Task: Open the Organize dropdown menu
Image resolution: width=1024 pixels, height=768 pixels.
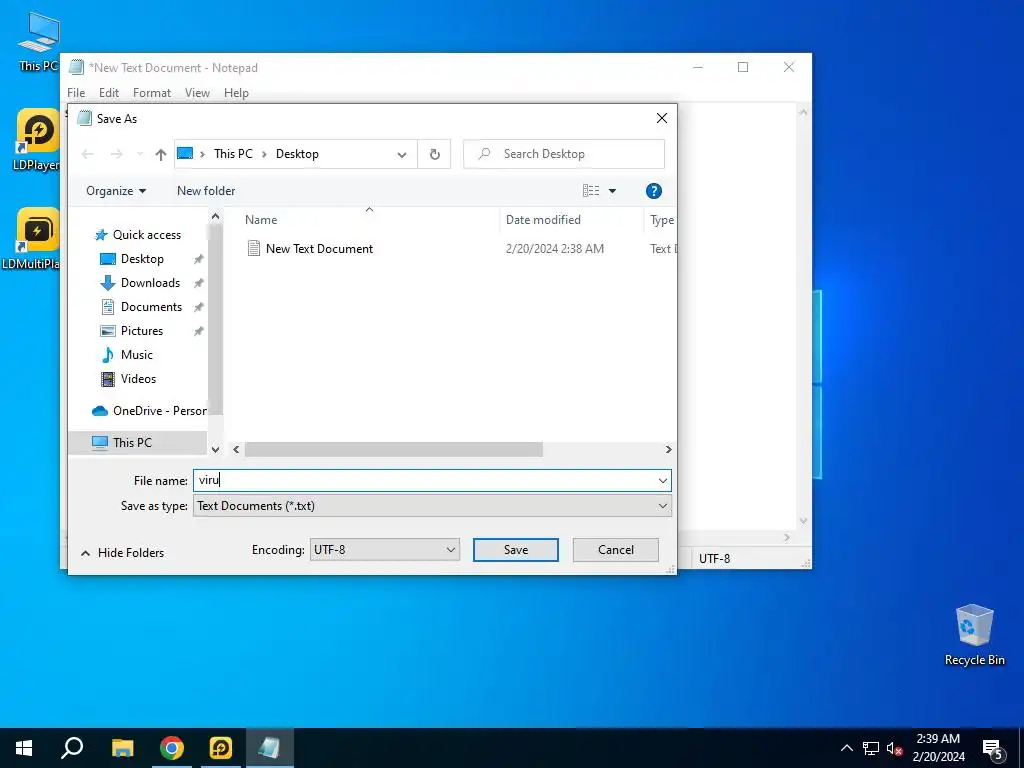Action: pos(116,191)
